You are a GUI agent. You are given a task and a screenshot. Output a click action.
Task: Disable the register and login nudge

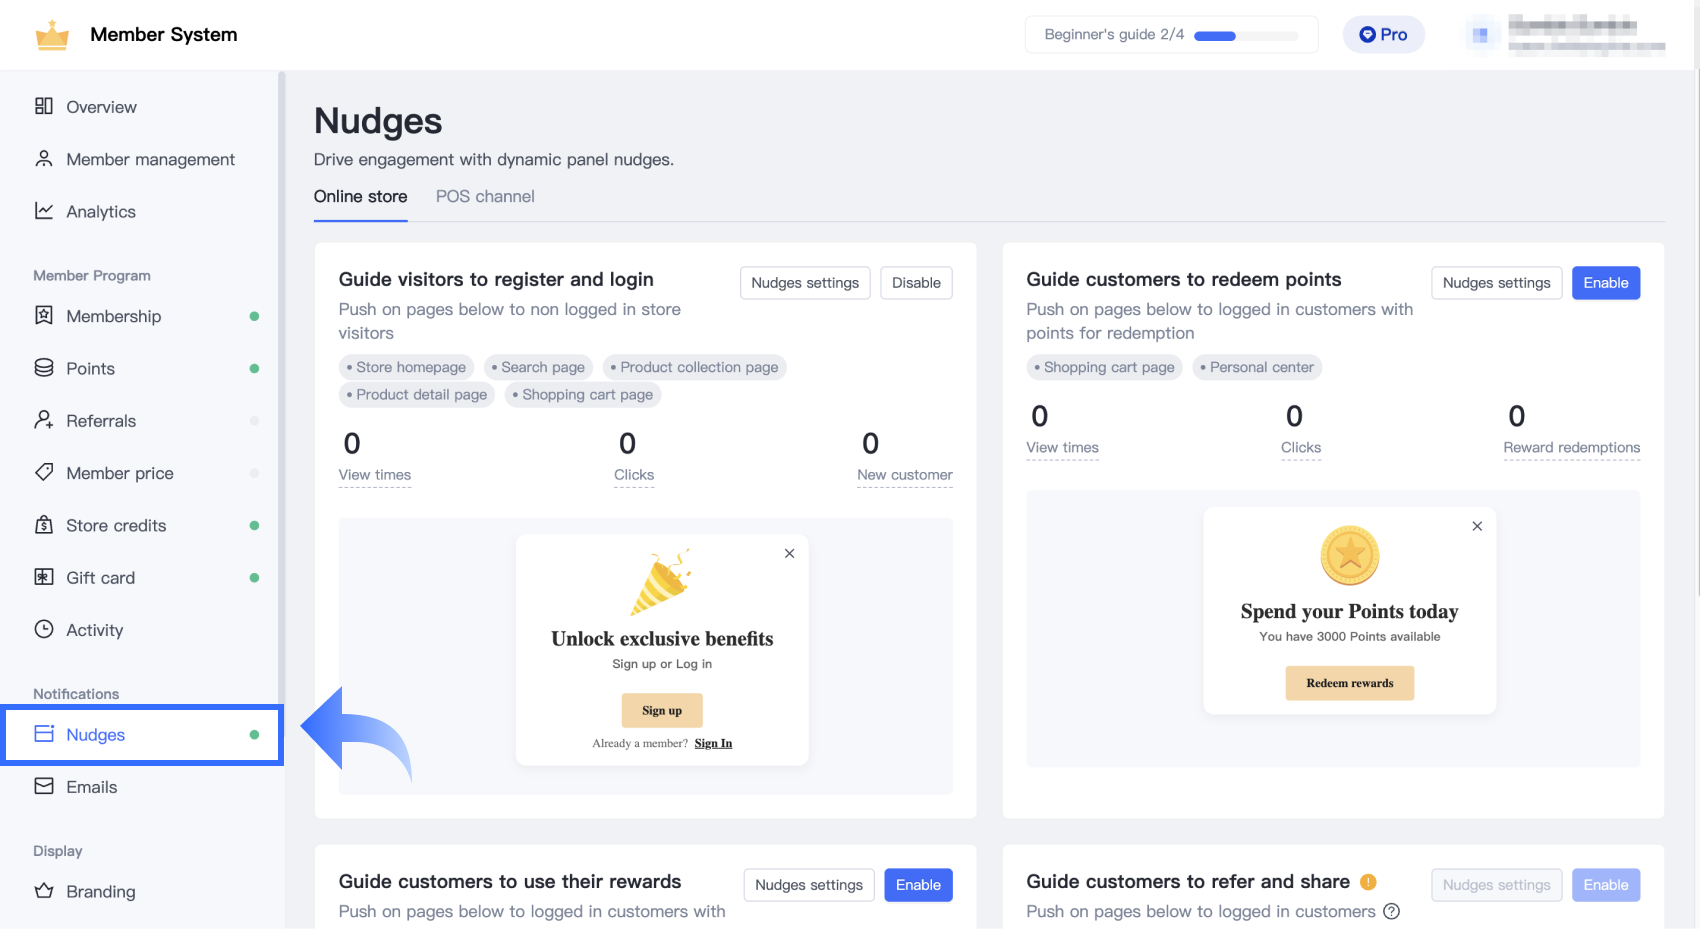[916, 283]
